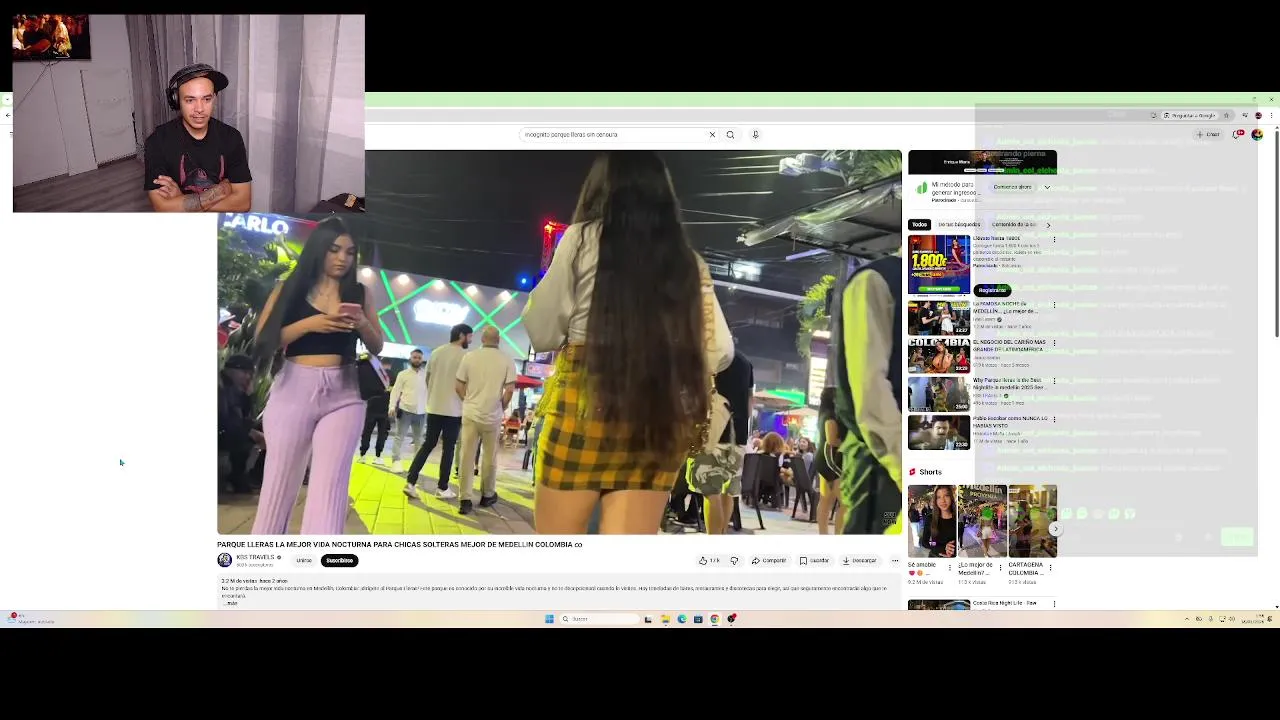Open more actions ellipsis next to Descargar
The width and height of the screenshot is (1280, 720).
[x=894, y=560]
